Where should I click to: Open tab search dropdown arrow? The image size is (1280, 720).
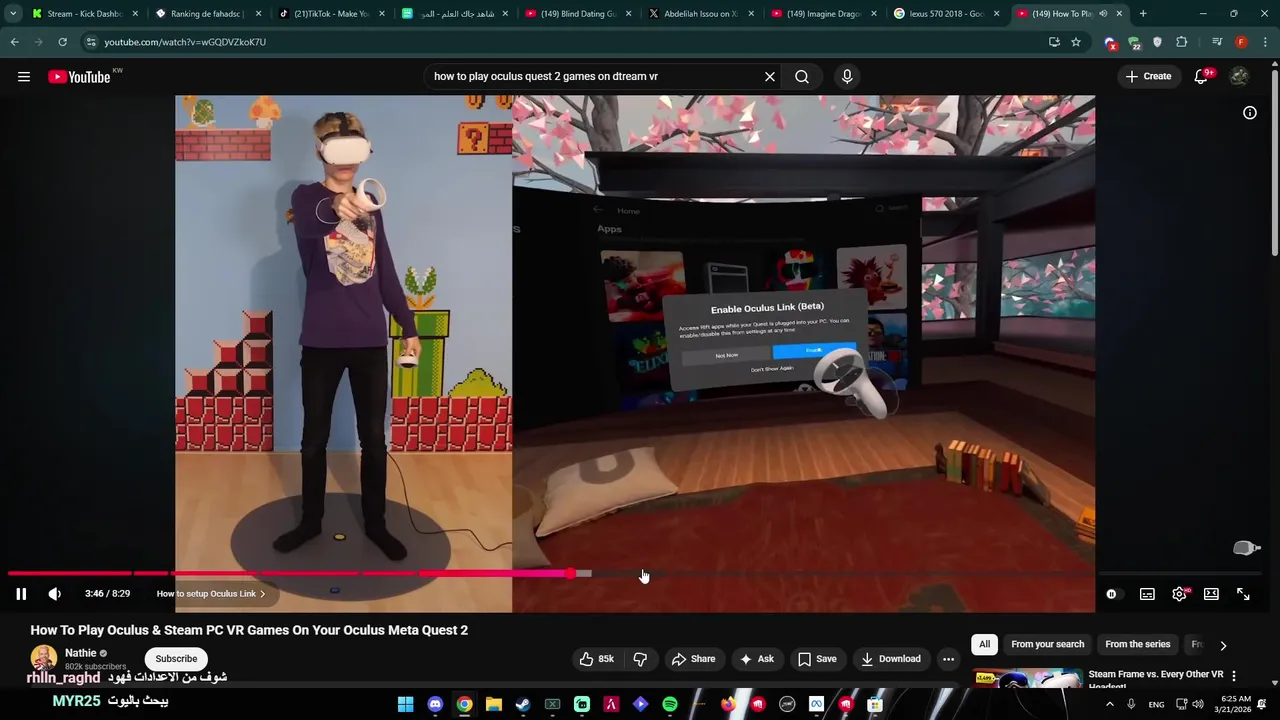click(x=12, y=14)
